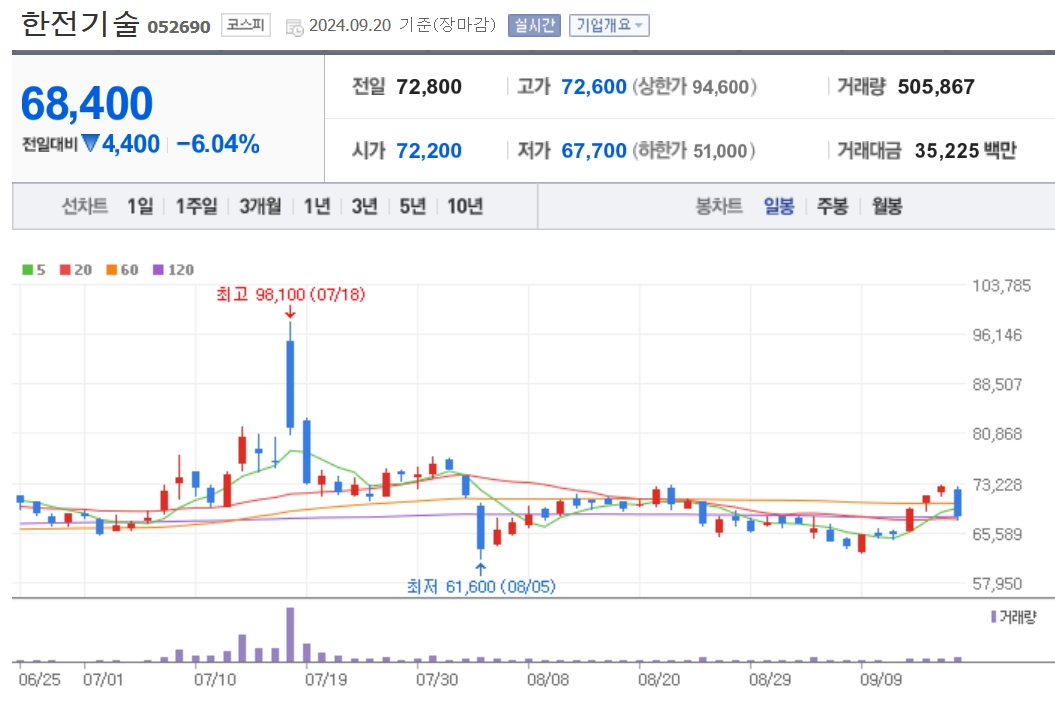Click the volume figure 505,867
This screenshot has width=1055, height=704.
click(936, 87)
